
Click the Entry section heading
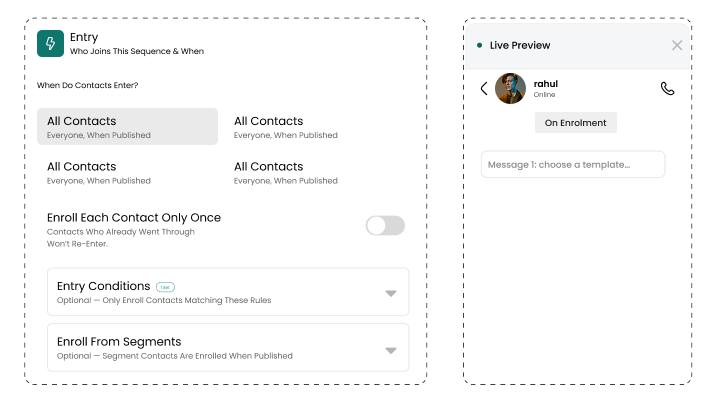pyautogui.click(x=84, y=37)
